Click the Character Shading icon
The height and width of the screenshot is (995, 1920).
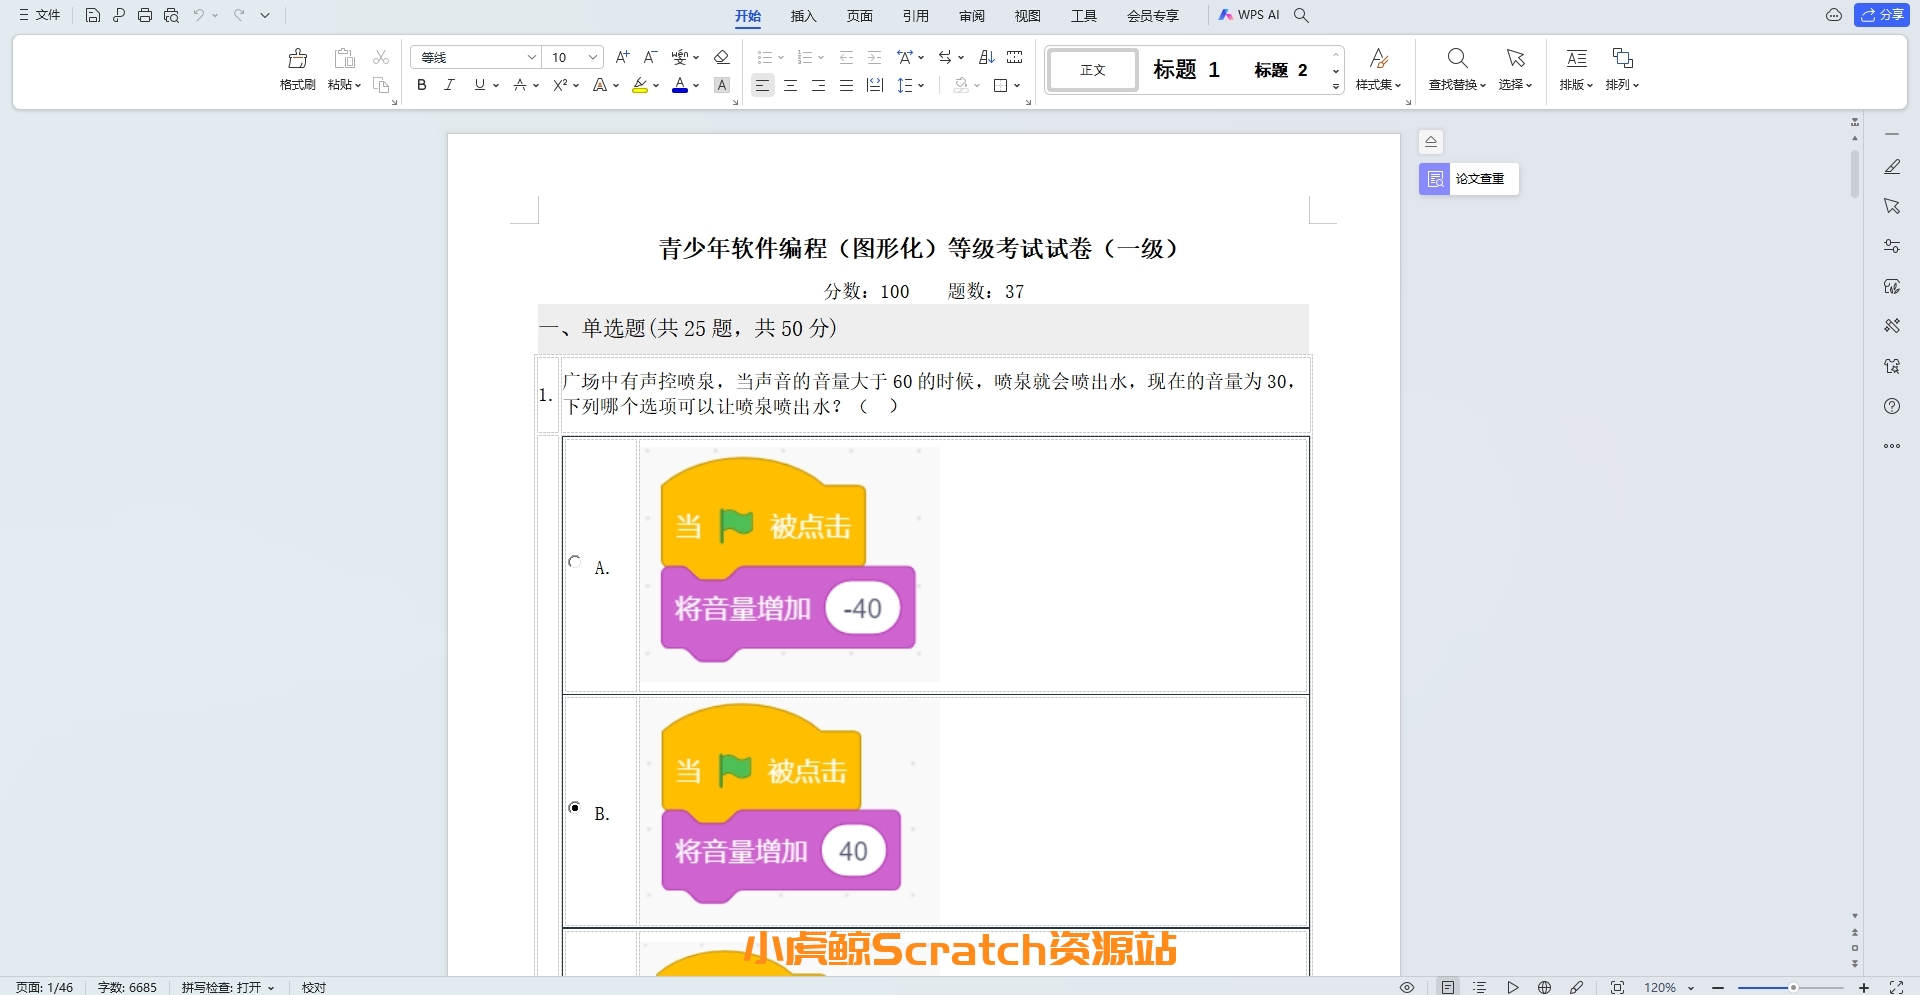coord(722,86)
